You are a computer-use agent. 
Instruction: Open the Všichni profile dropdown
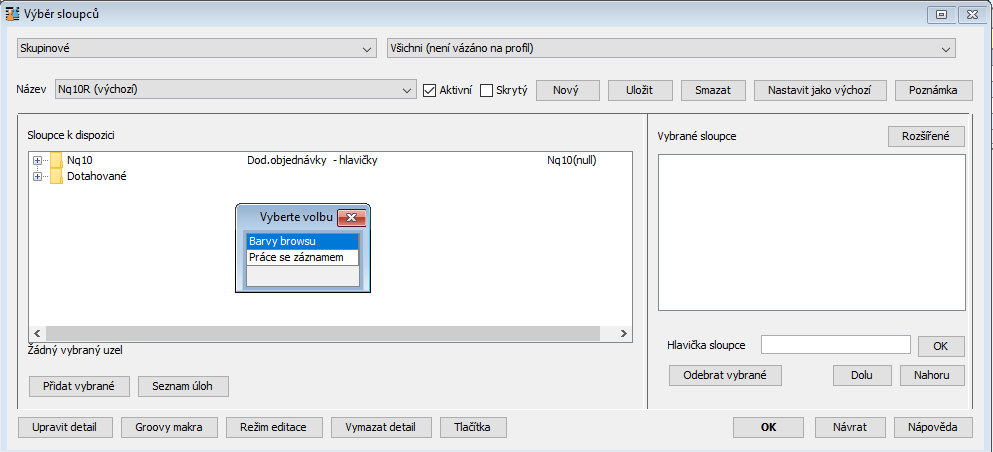[x=945, y=48]
